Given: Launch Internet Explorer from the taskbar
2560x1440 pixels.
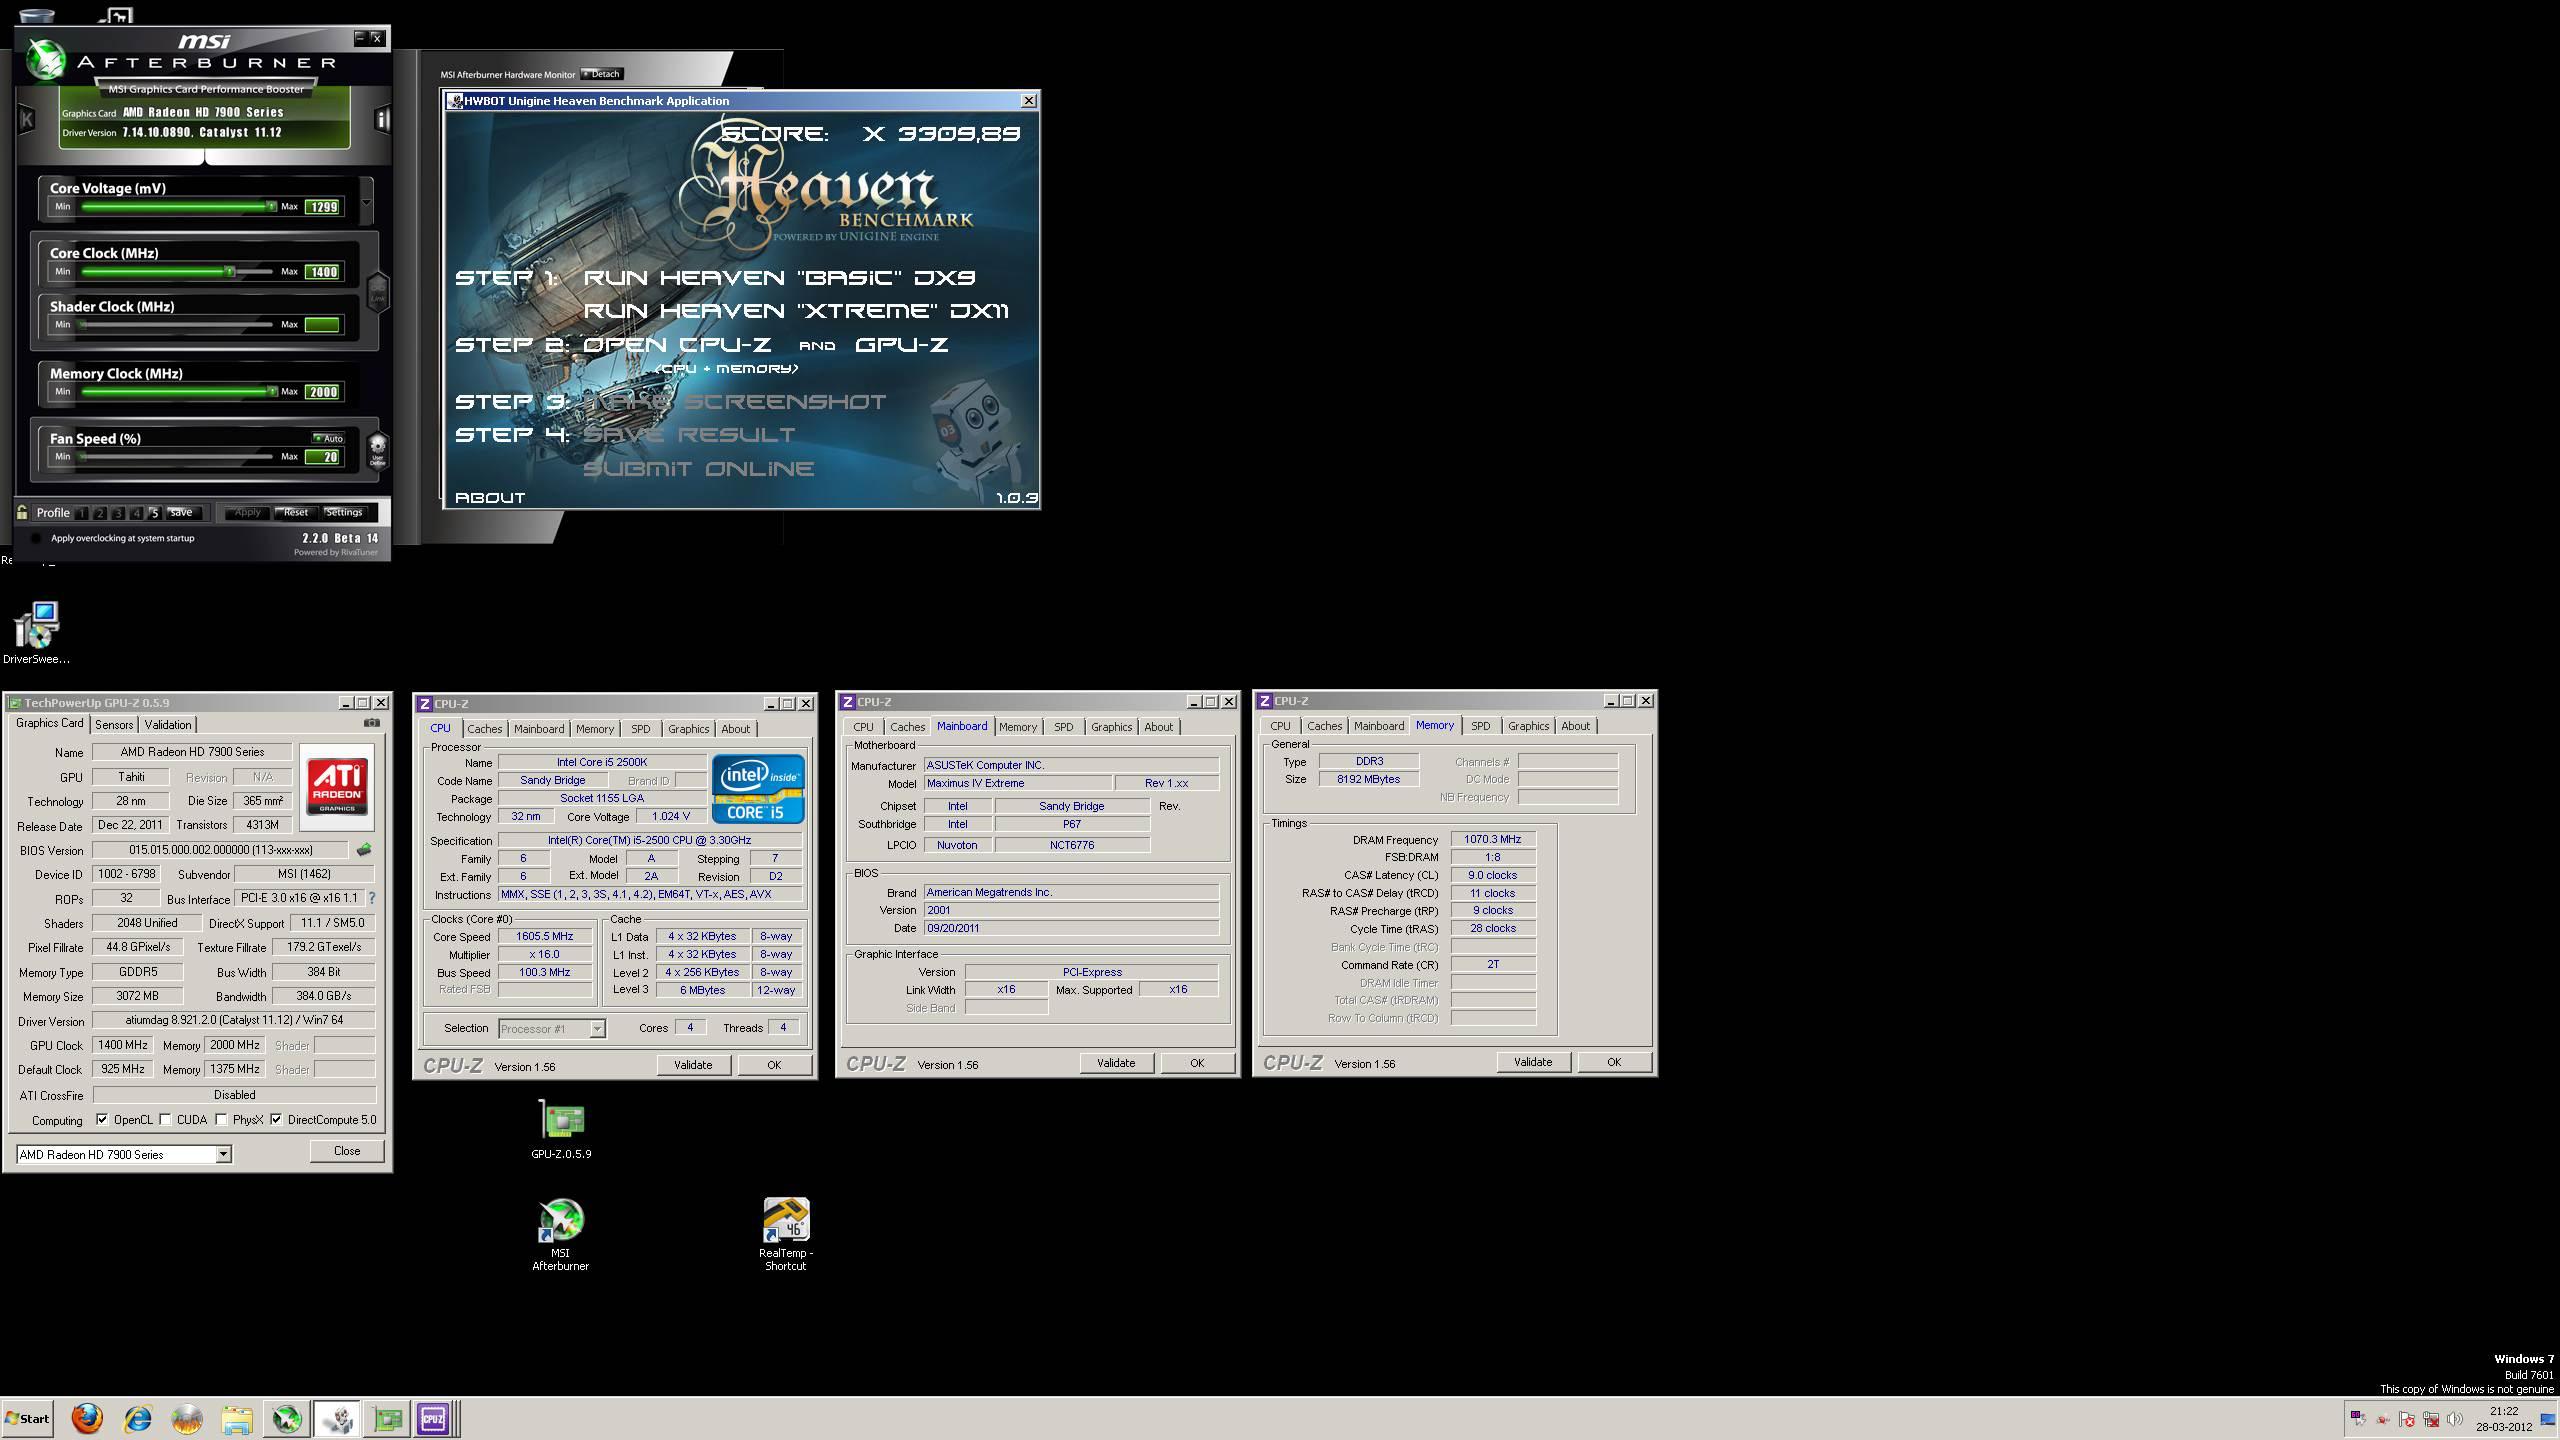Looking at the screenshot, I should click(137, 1418).
